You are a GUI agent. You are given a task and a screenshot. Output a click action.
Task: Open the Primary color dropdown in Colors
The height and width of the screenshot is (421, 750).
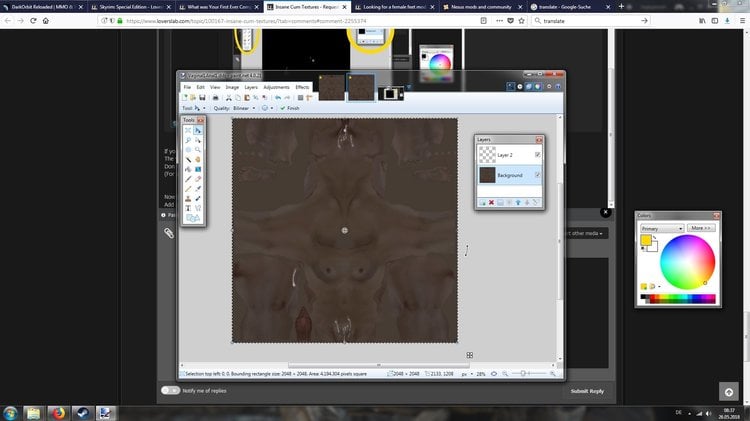662,229
